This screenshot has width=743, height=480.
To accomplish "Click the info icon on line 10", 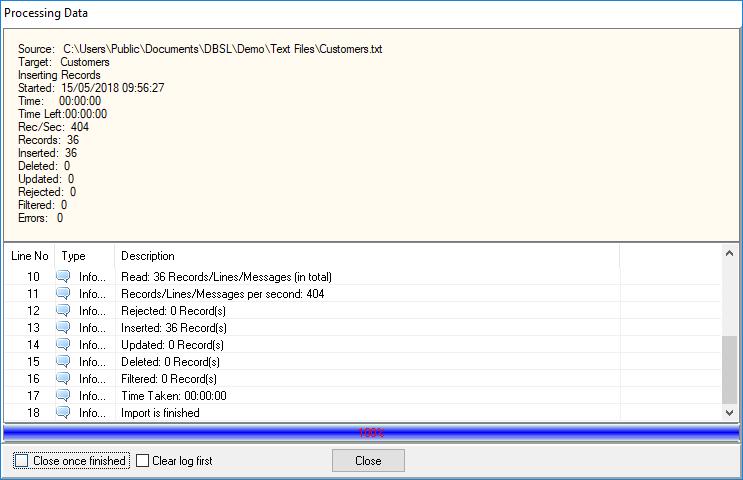I will [x=63, y=276].
